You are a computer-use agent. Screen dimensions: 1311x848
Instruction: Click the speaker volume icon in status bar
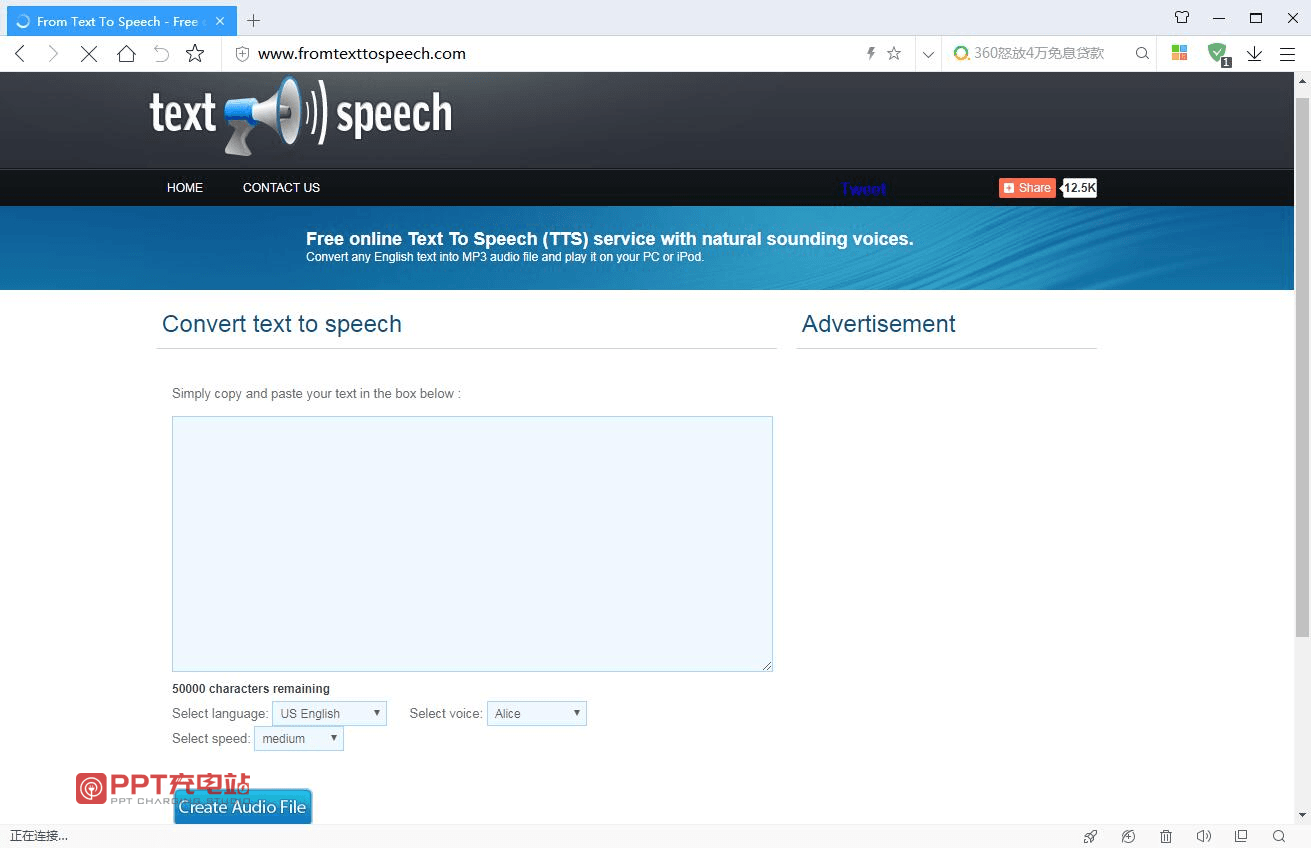(1203, 836)
